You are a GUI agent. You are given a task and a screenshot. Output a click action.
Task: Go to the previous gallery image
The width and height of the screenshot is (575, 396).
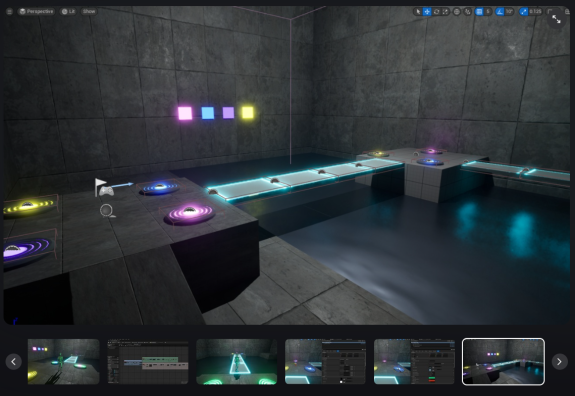[x=14, y=362]
